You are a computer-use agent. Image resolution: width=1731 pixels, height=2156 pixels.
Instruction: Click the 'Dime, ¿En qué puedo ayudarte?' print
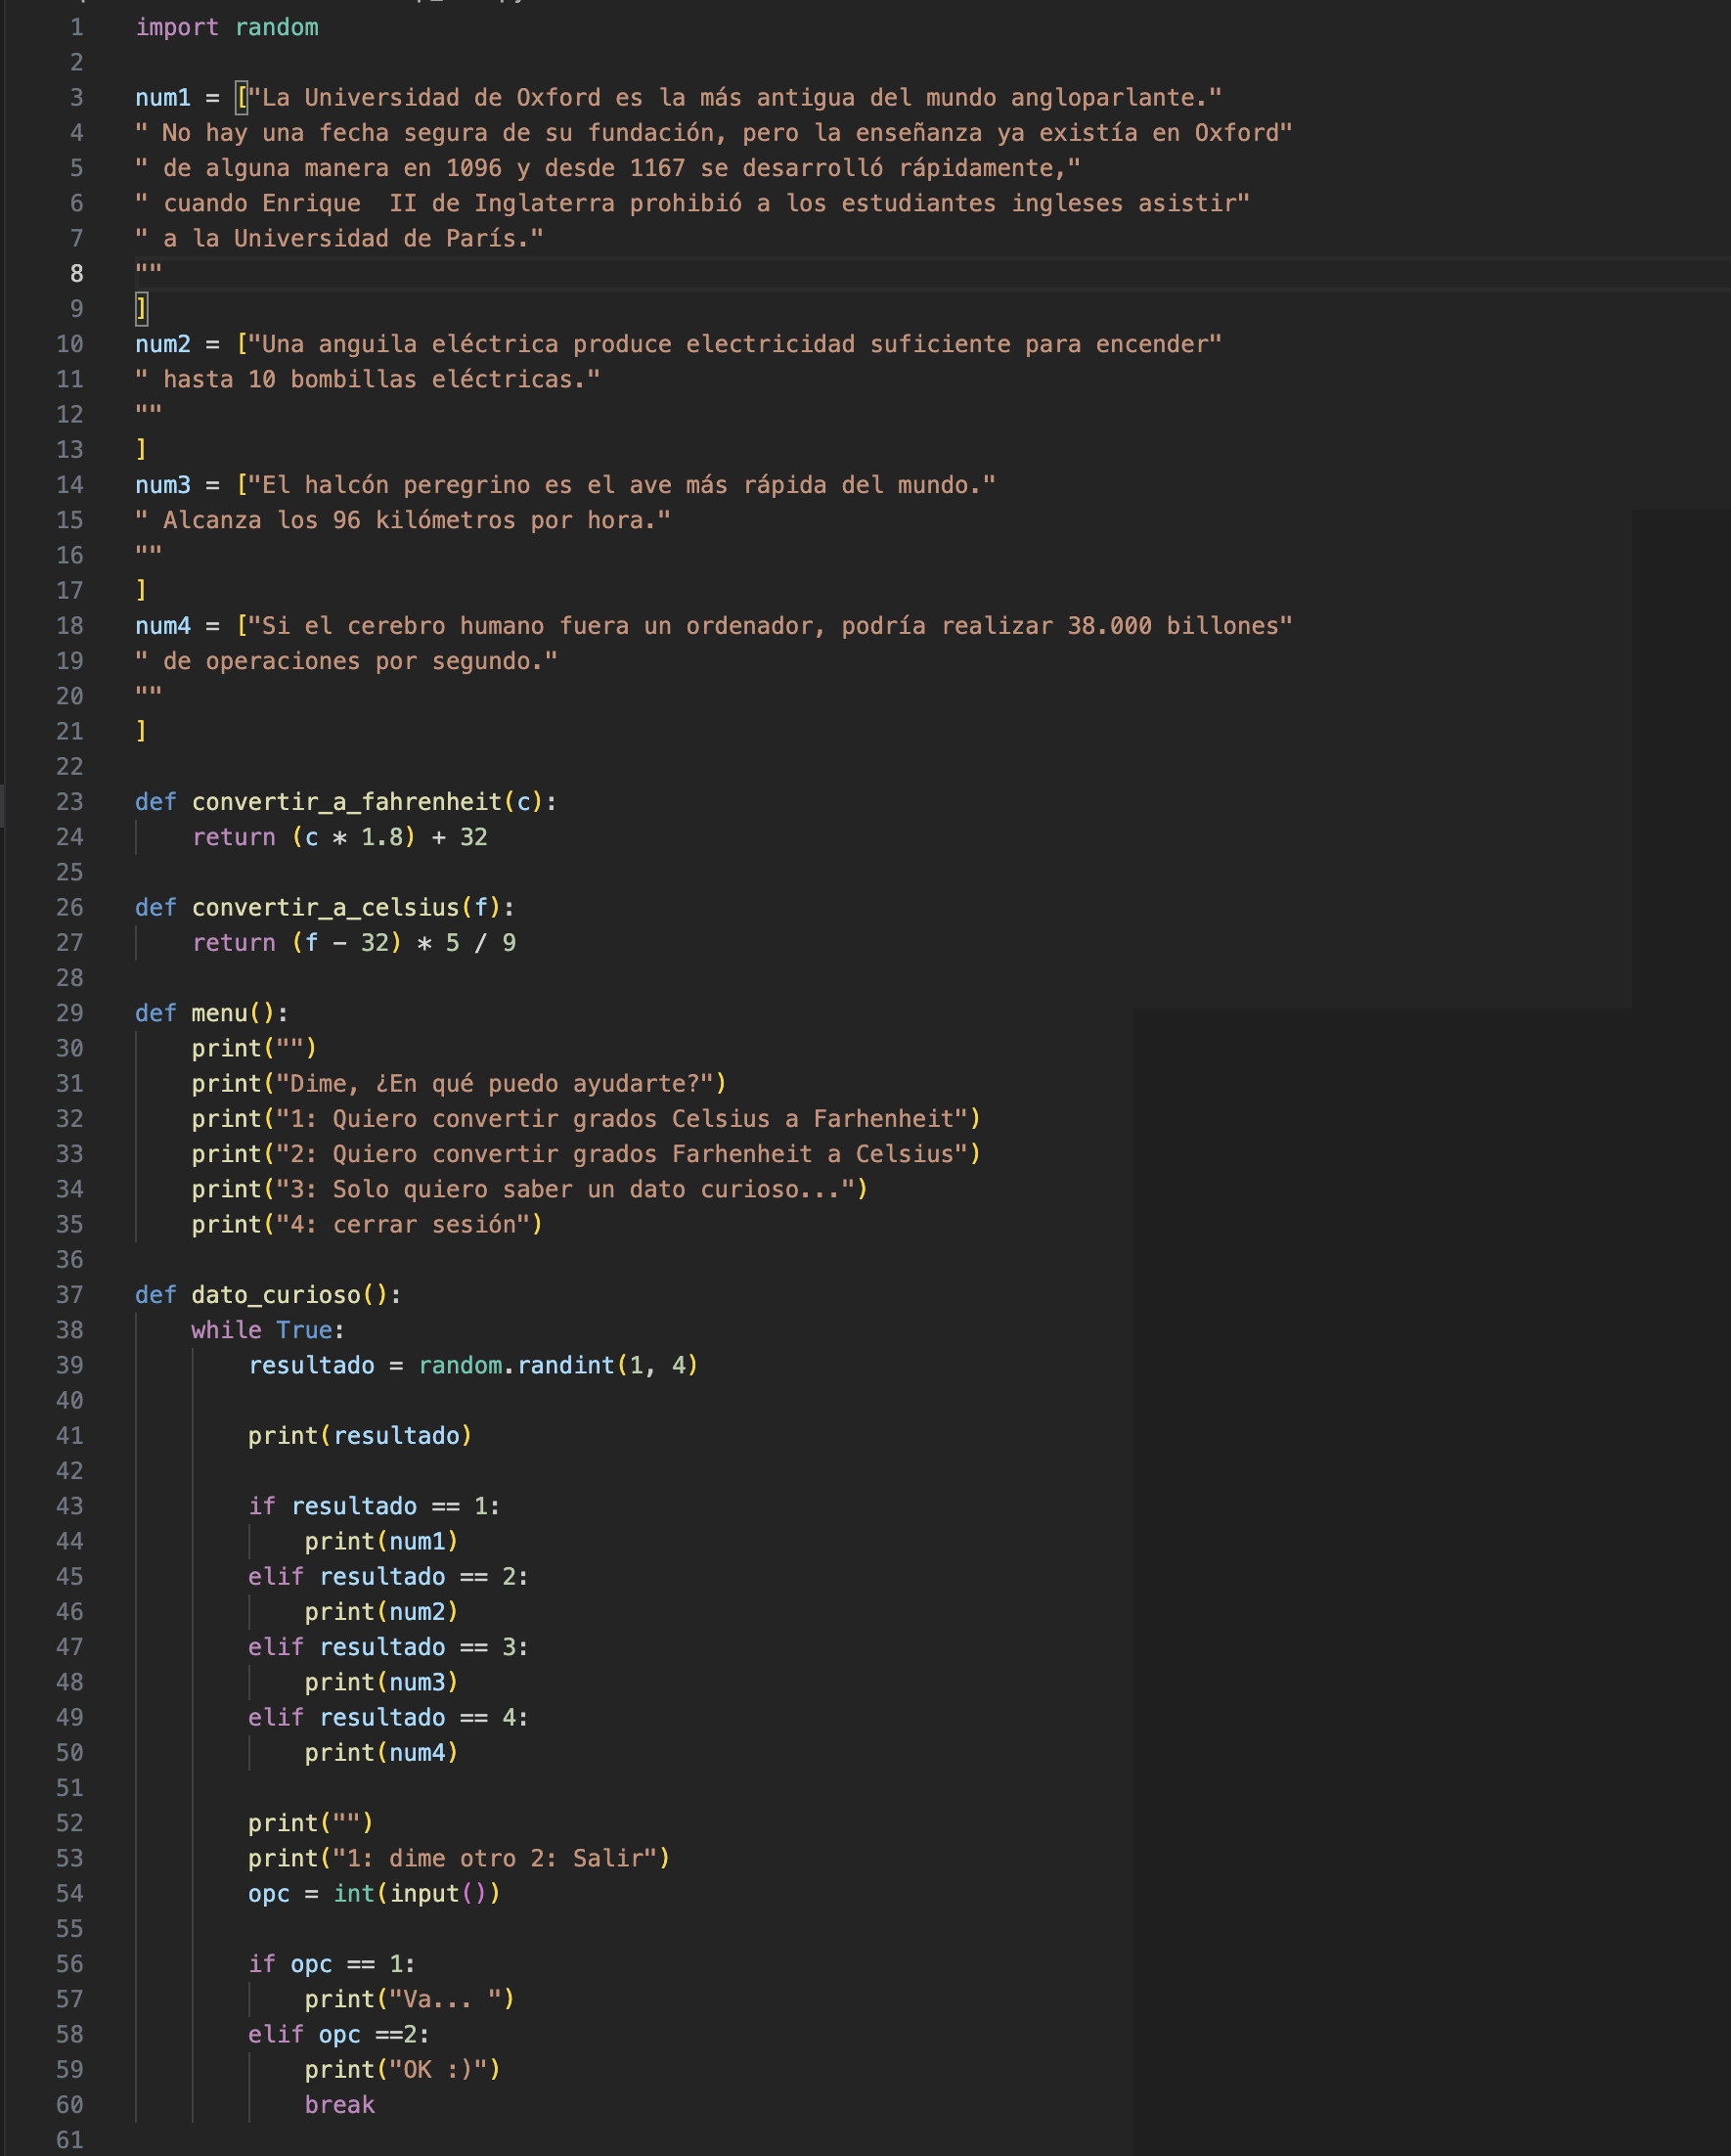[x=460, y=1084]
